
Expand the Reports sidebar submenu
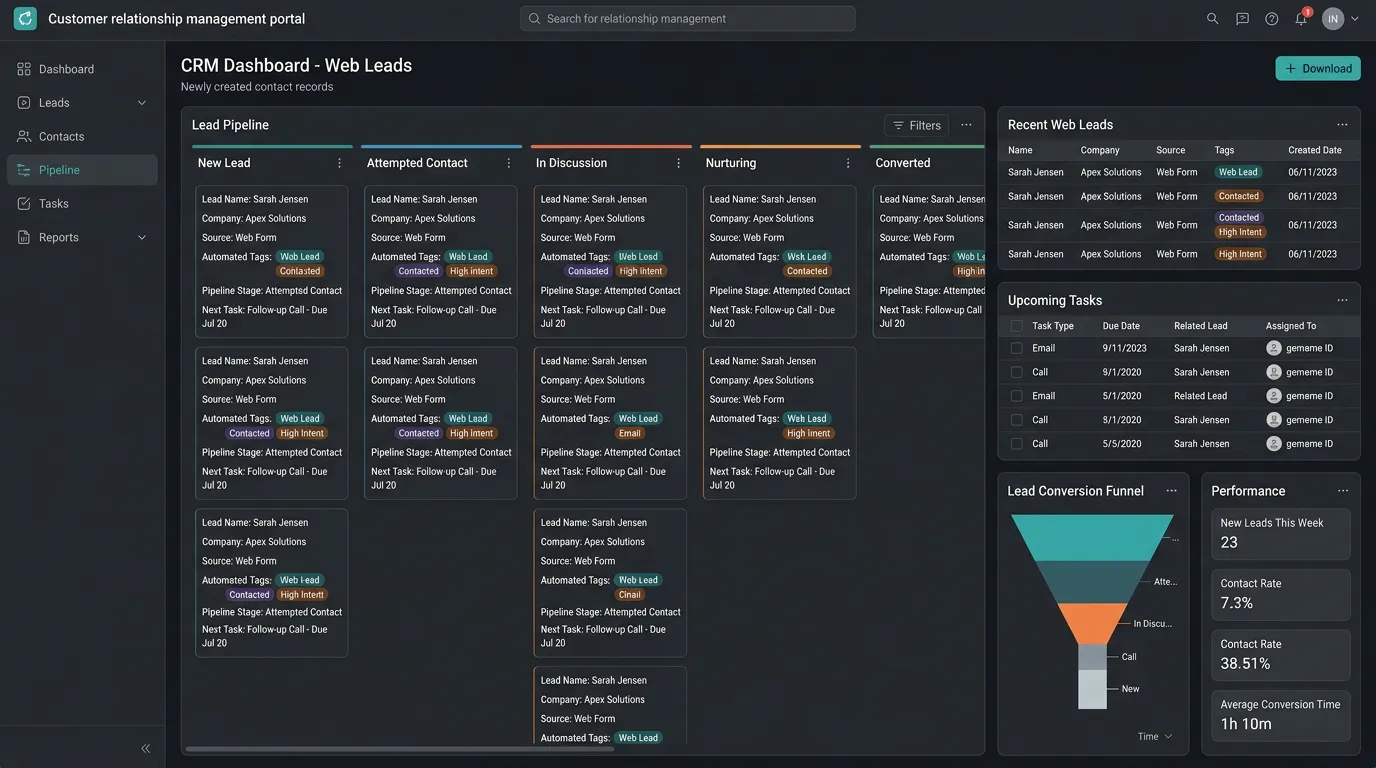pos(141,237)
